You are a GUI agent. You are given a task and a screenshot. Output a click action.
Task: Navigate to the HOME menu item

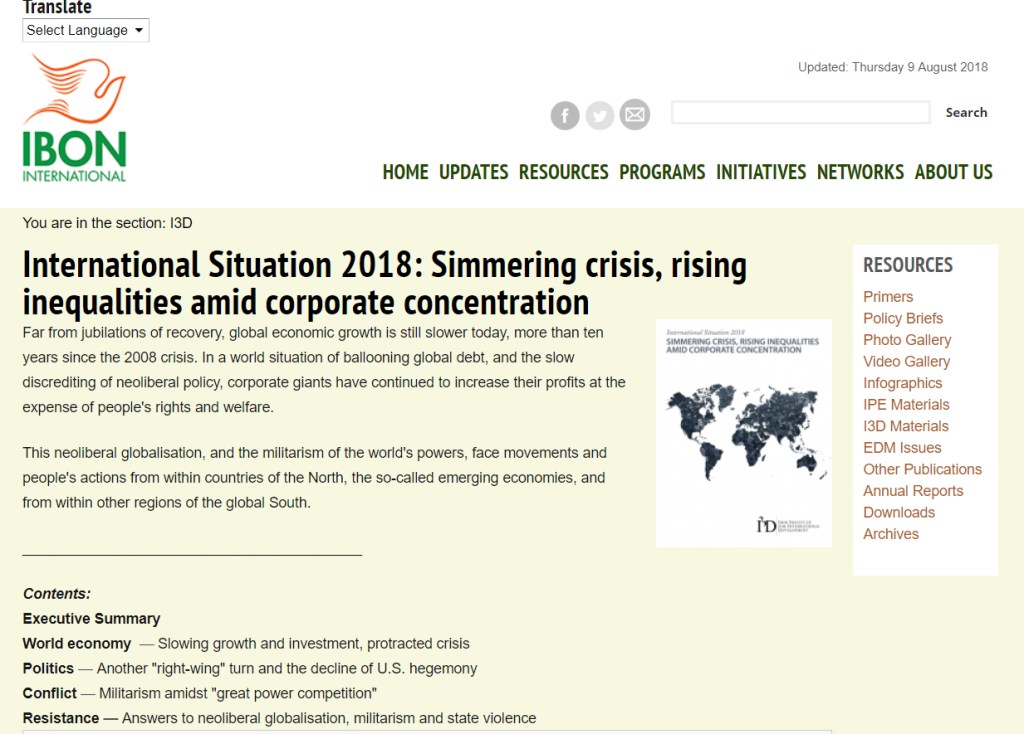pos(405,172)
